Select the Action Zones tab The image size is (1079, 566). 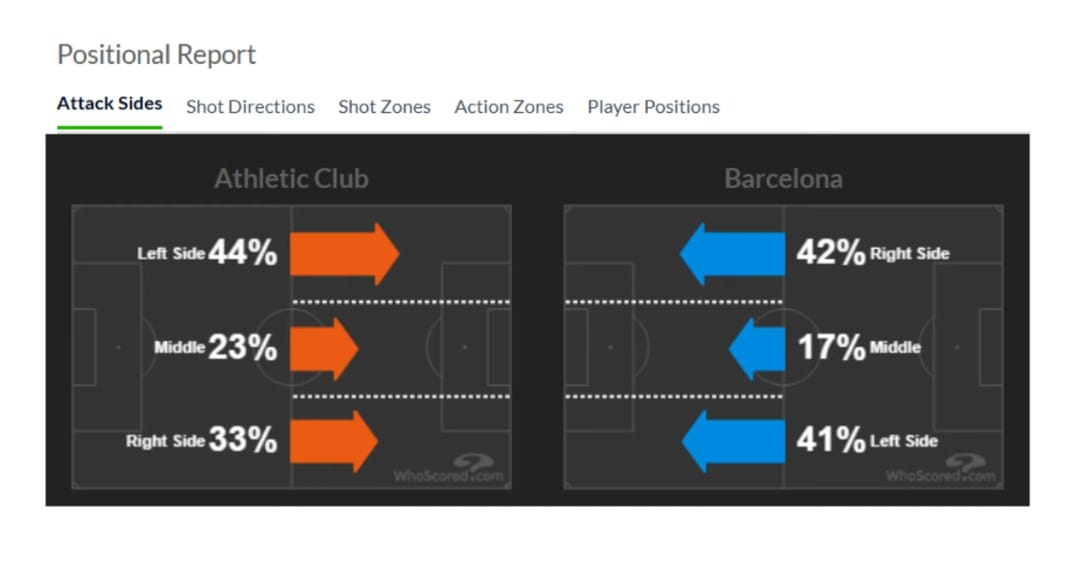tap(508, 107)
